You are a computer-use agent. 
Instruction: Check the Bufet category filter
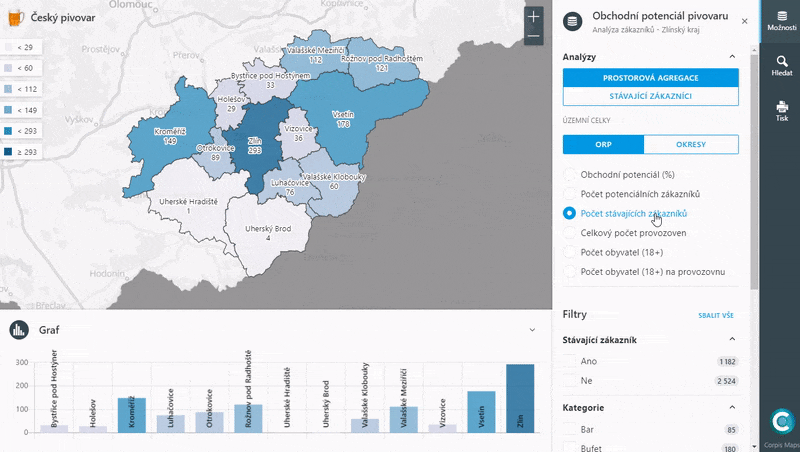coord(569,448)
